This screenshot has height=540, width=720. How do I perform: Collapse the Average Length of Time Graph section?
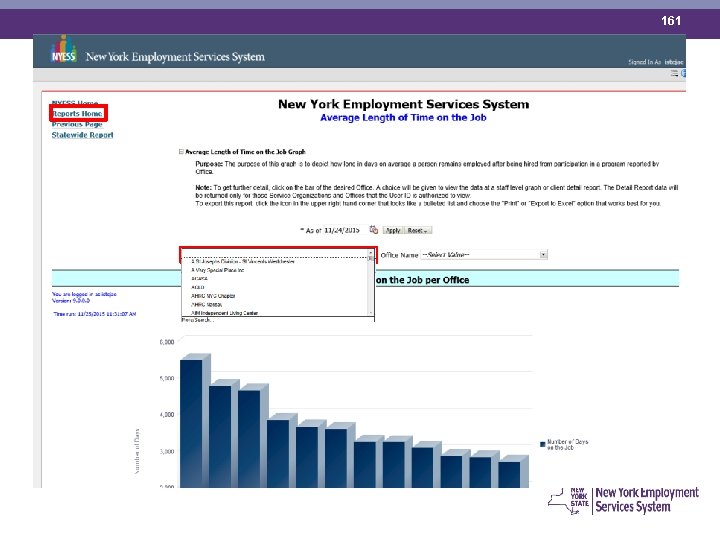pyautogui.click(x=181, y=152)
